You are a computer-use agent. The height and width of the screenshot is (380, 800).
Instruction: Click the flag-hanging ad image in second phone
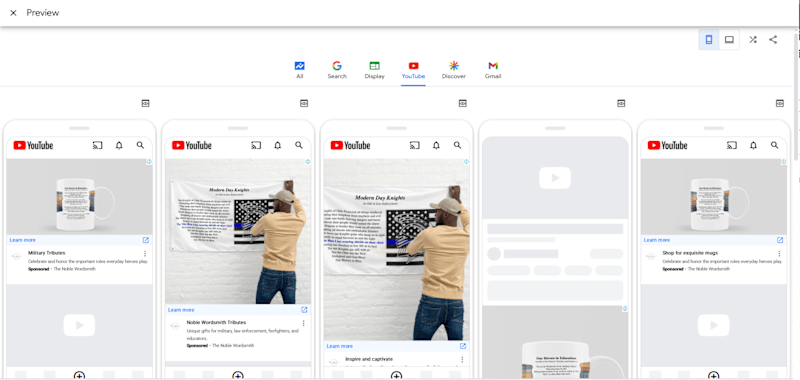pyautogui.click(x=238, y=232)
